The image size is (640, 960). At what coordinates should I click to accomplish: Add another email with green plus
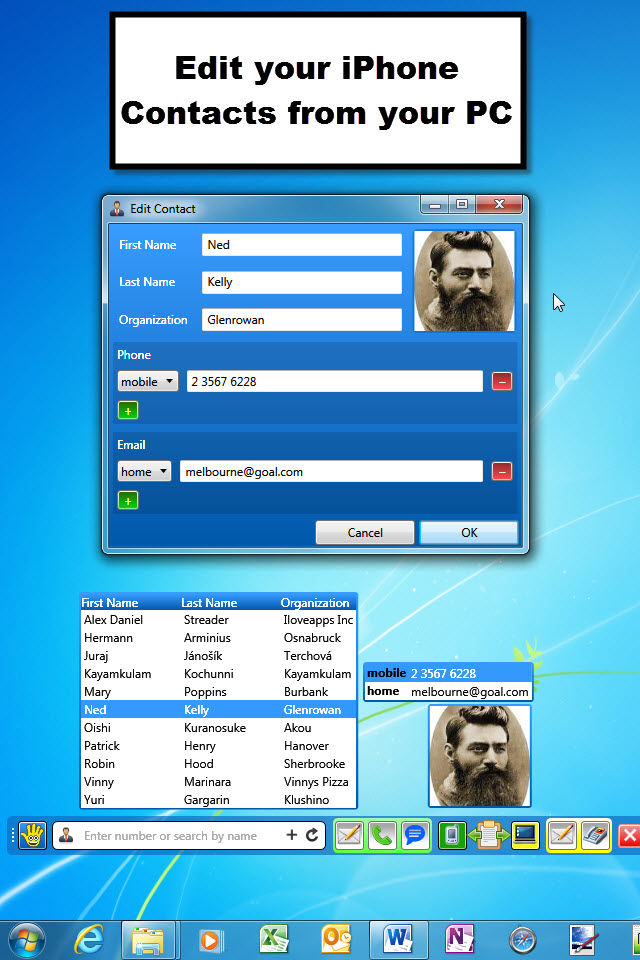[128, 501]
